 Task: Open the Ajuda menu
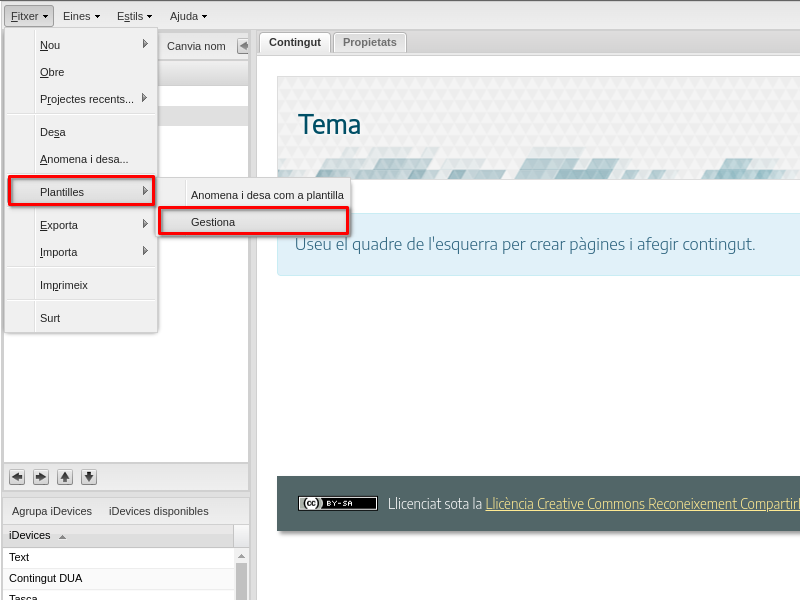point(188,16)
